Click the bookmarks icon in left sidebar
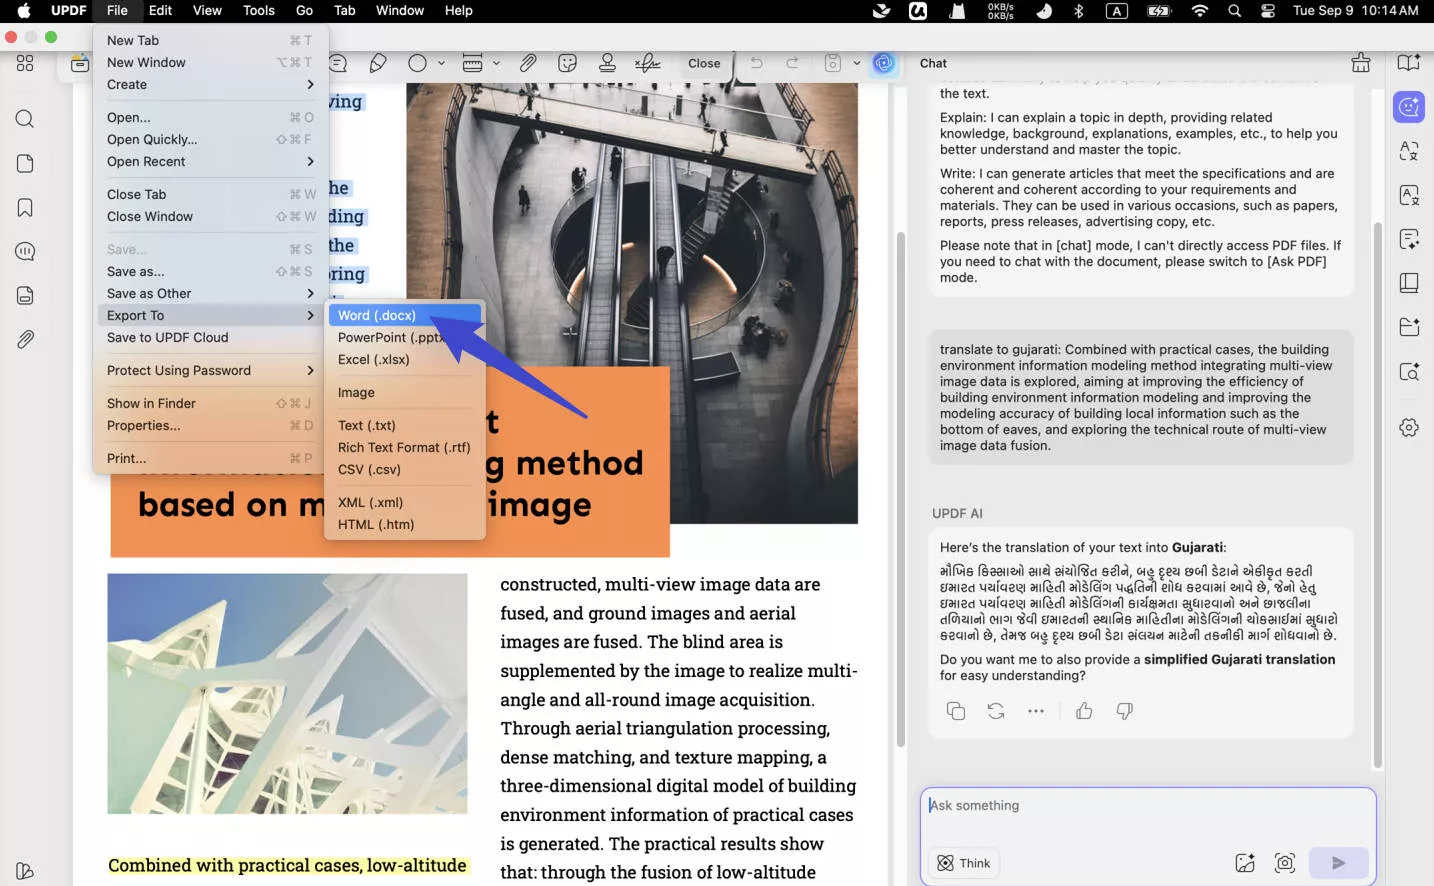Screen dimensions: 1434x886 click(x=24, y=207)
